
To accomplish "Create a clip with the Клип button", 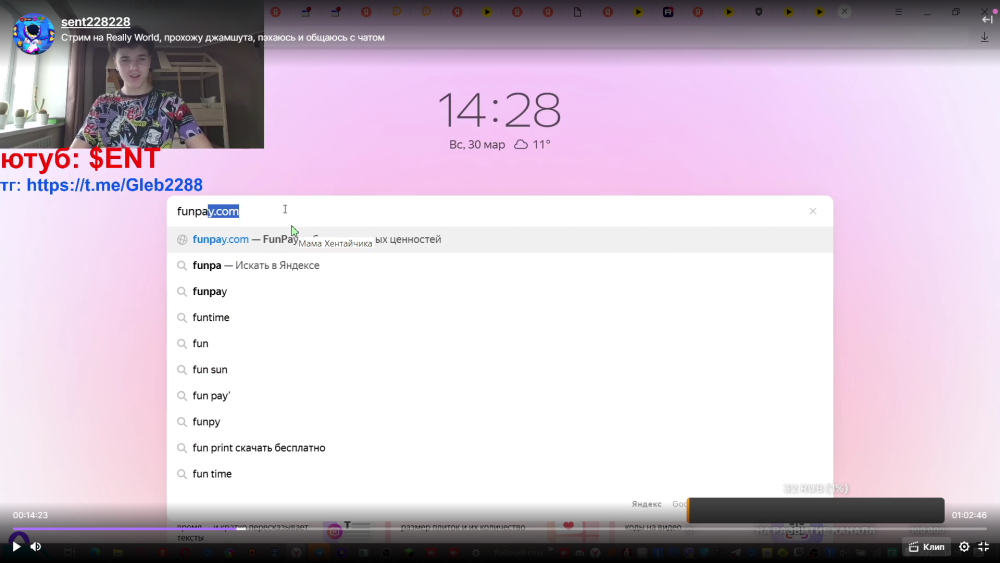I will click(x=926, y=546).
